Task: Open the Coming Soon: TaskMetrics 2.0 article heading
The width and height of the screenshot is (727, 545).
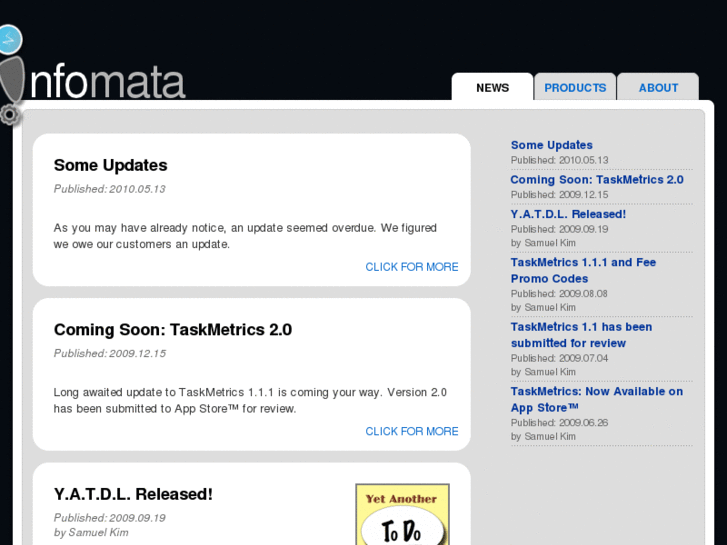Action: coord(173,329)
